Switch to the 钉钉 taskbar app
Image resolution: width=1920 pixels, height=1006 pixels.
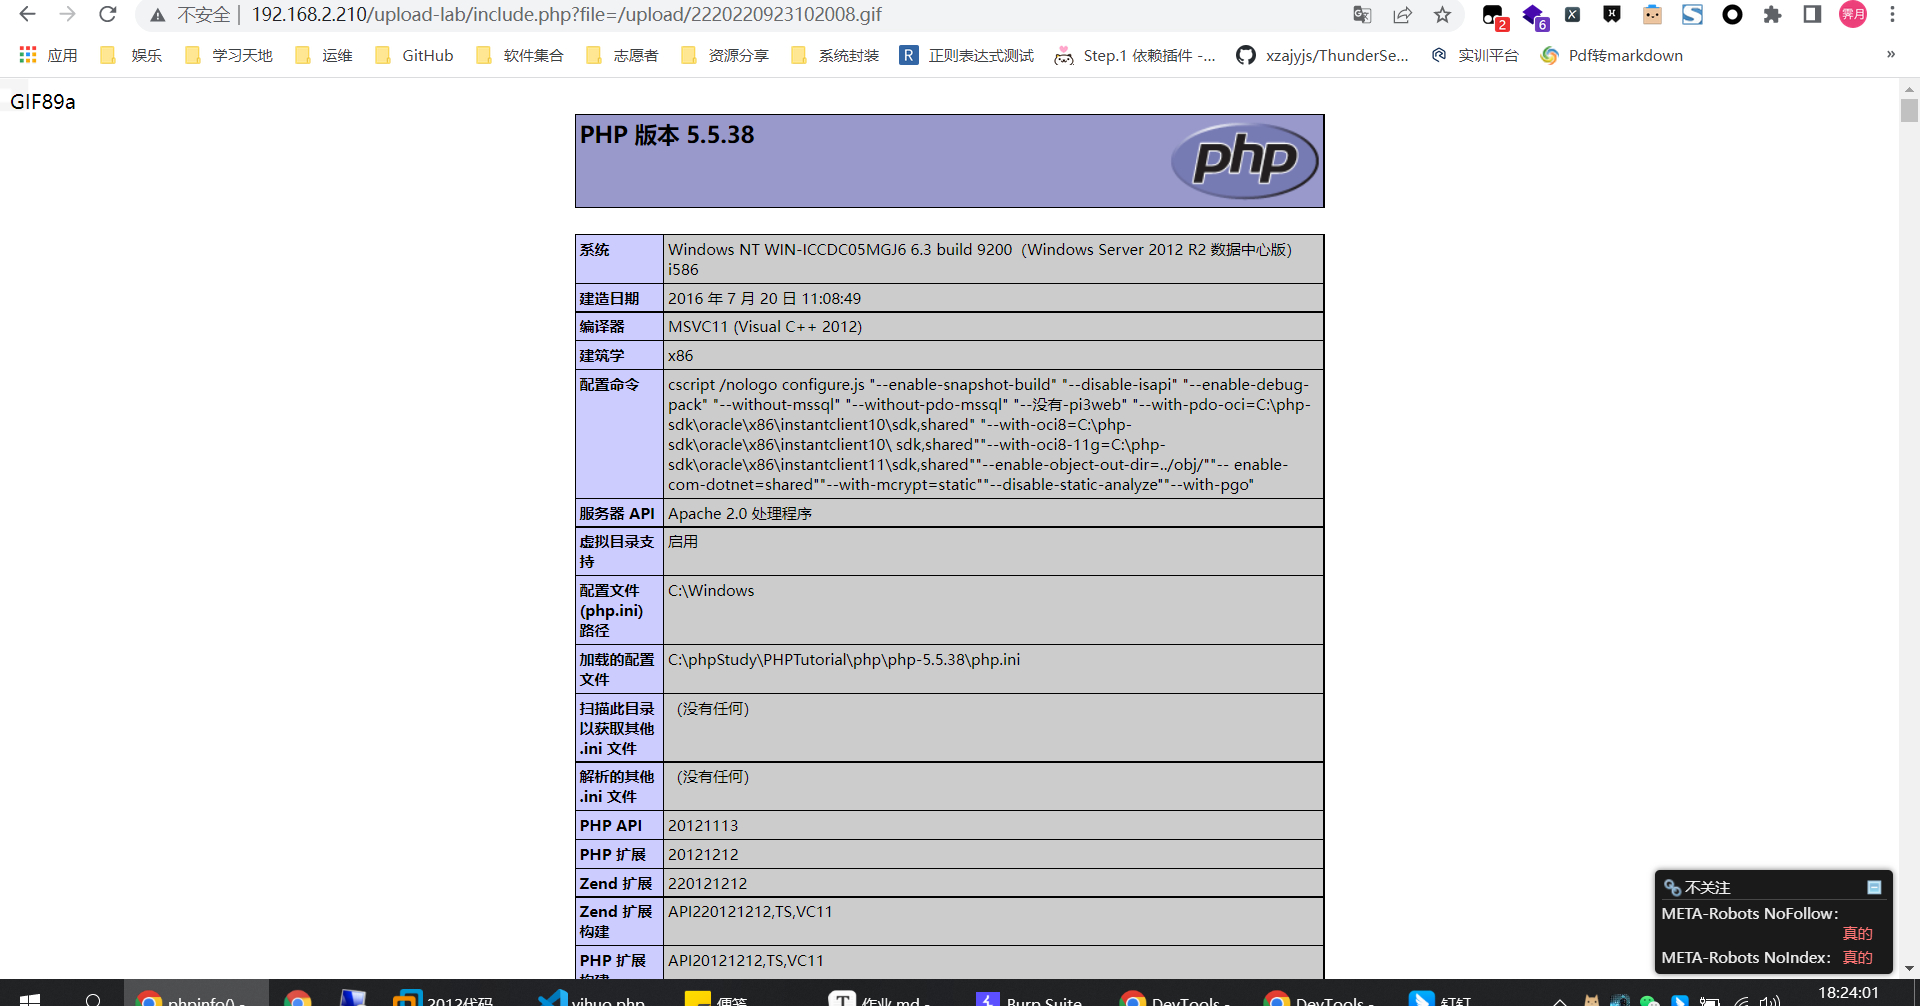(1440, 998)
